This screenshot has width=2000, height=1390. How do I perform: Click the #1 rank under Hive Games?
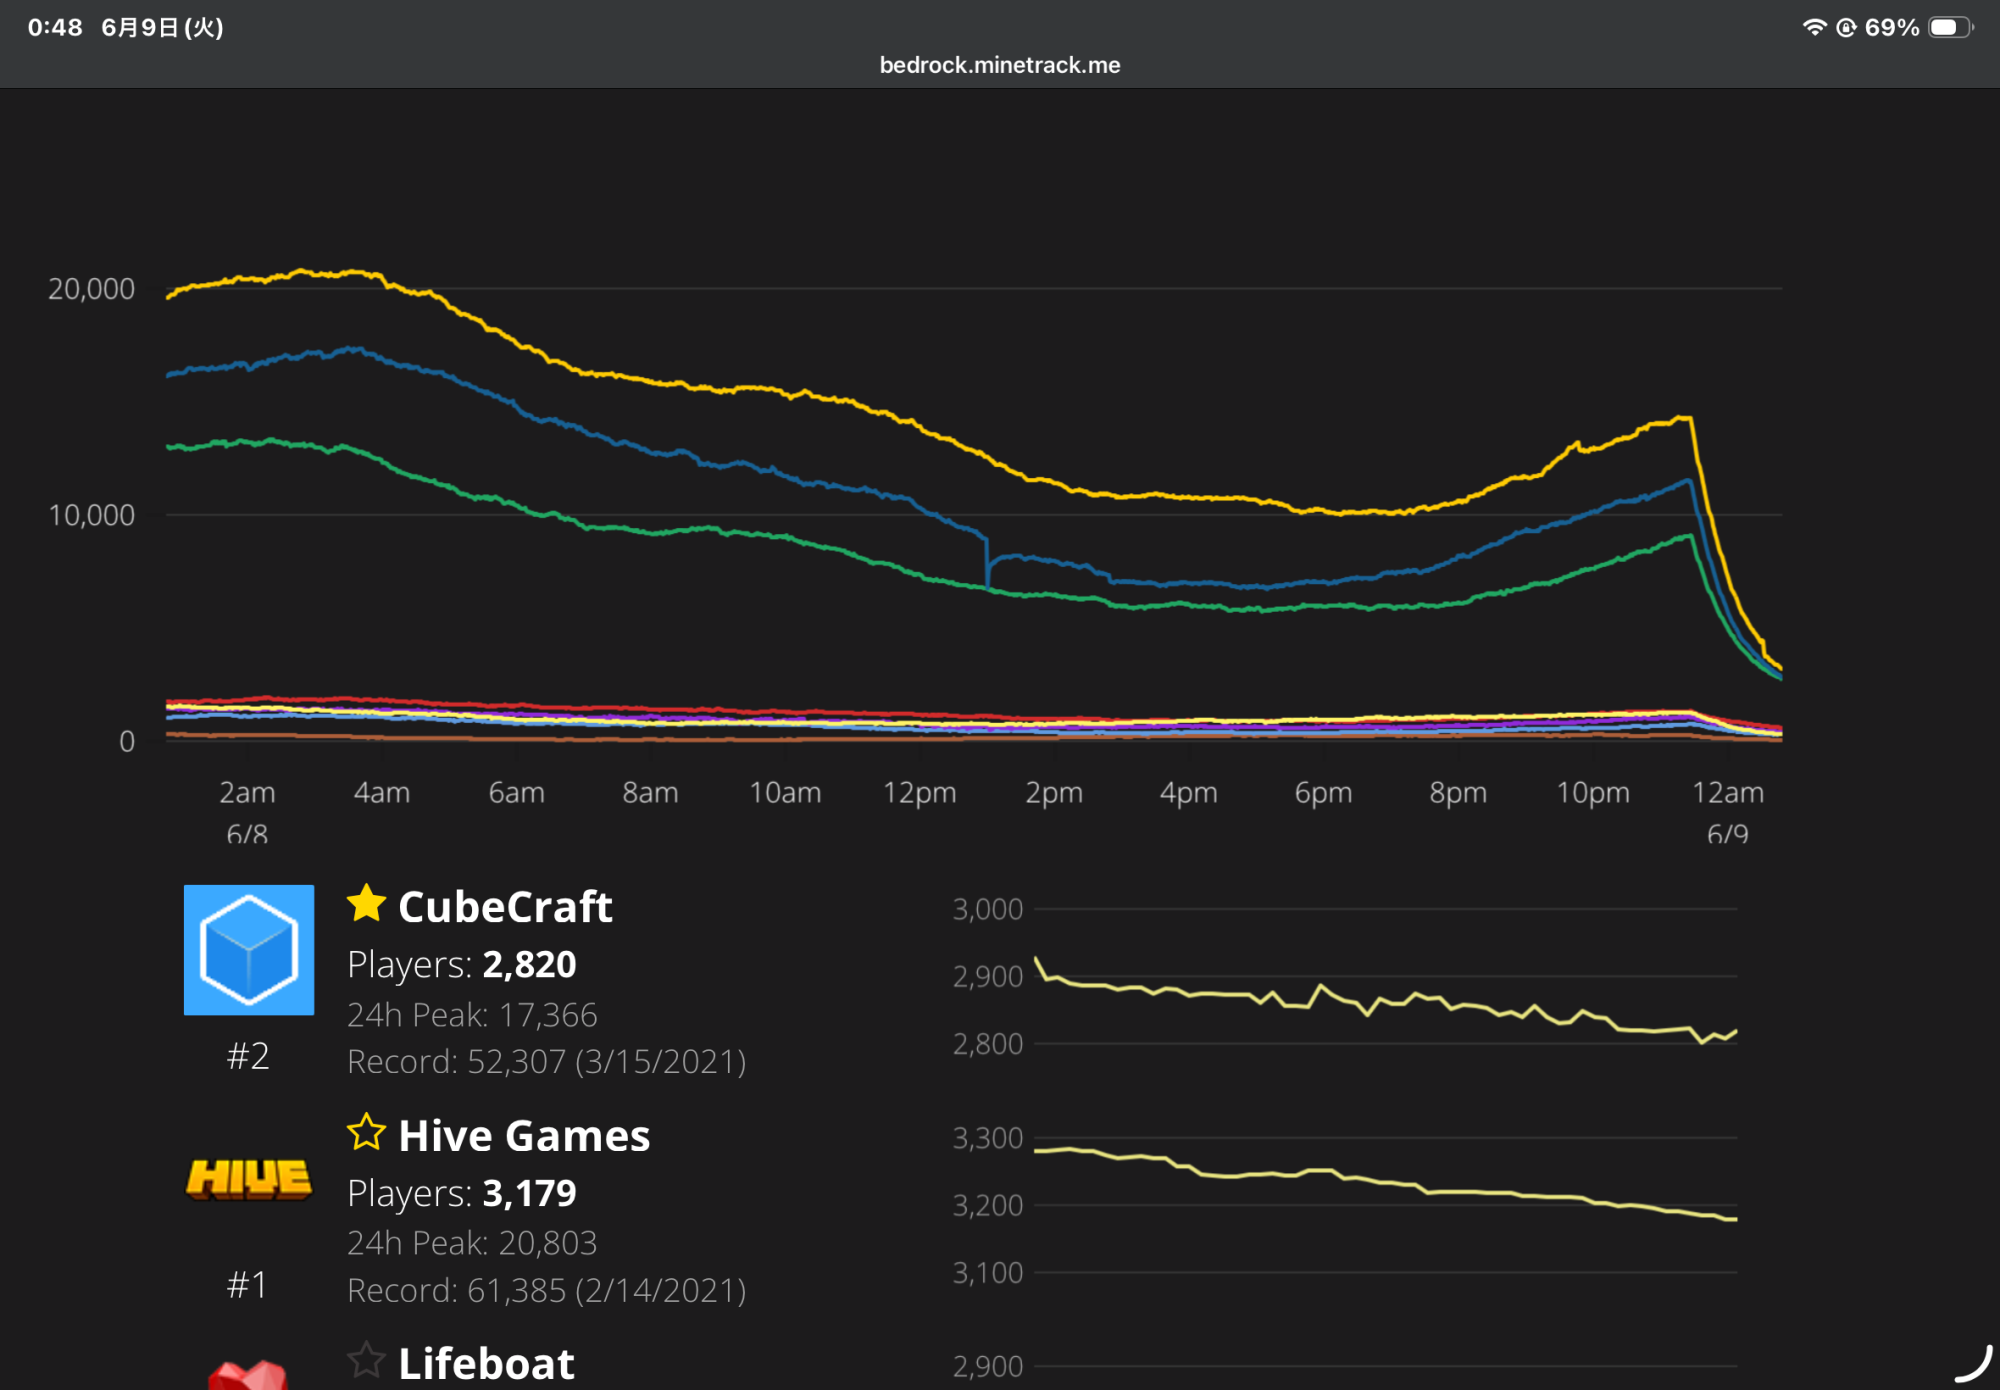(247, 1285)
